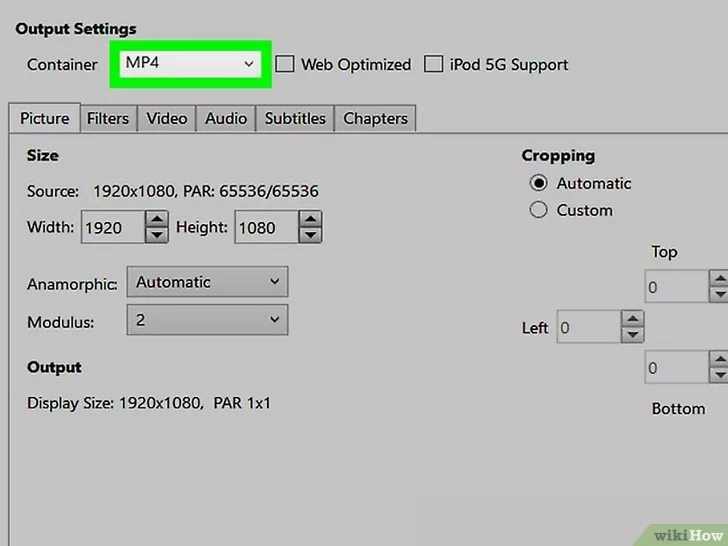Choose the Custom cropping radio button
Viewport: 728px width, 546px height.
[539, 210]
